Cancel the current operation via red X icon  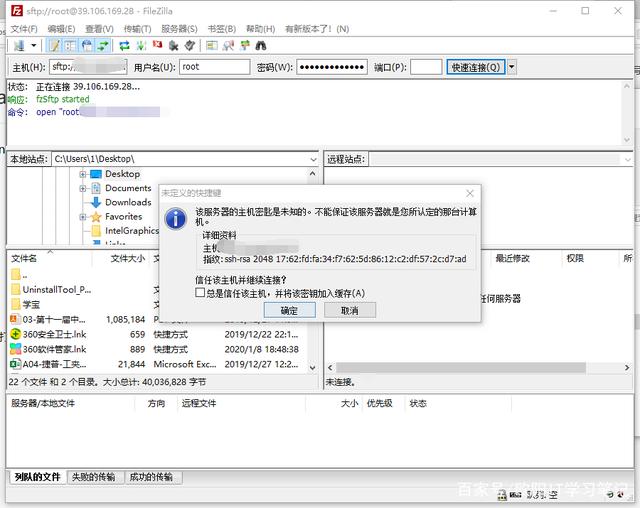[x=158, y=45]
